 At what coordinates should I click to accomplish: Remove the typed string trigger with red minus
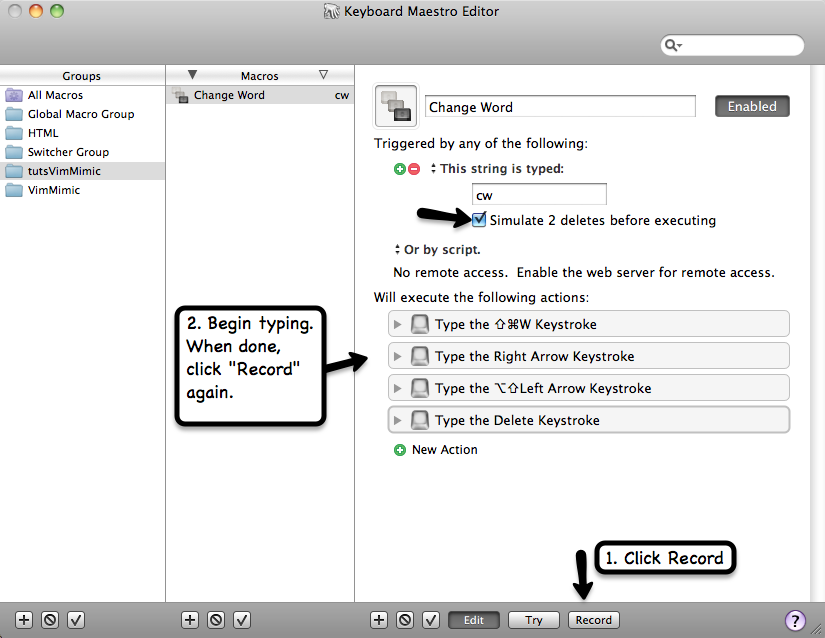[x=414, y=169]
